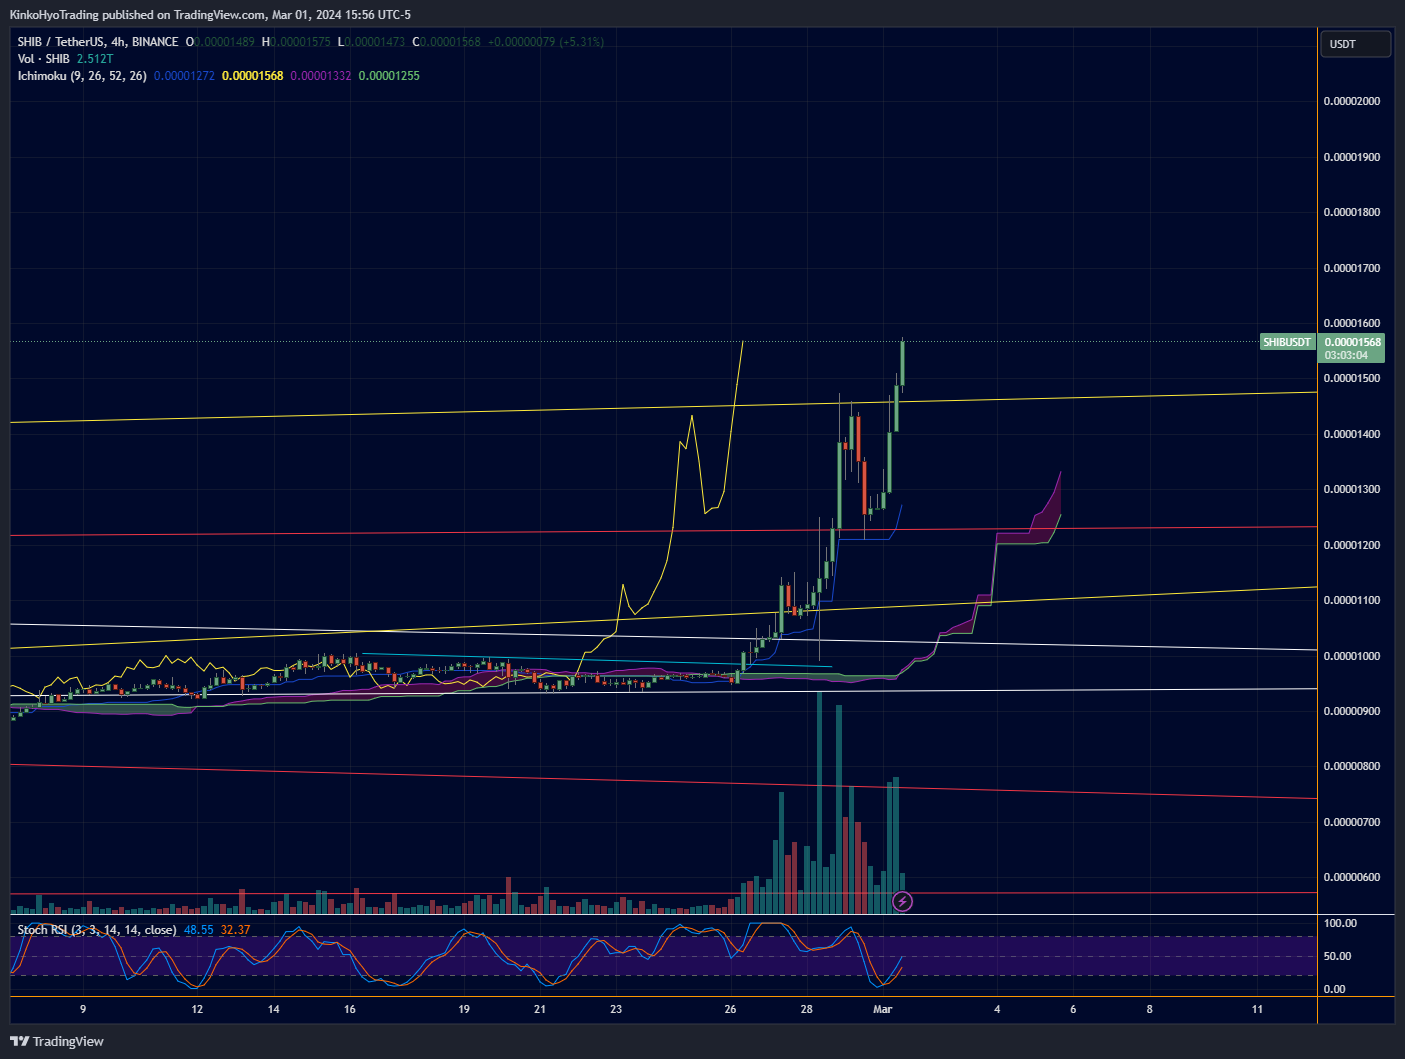Click the SHIBUSDT symbol tag on the price axis
This screenshot has width=1405, height=1059.
point(1287,342)
